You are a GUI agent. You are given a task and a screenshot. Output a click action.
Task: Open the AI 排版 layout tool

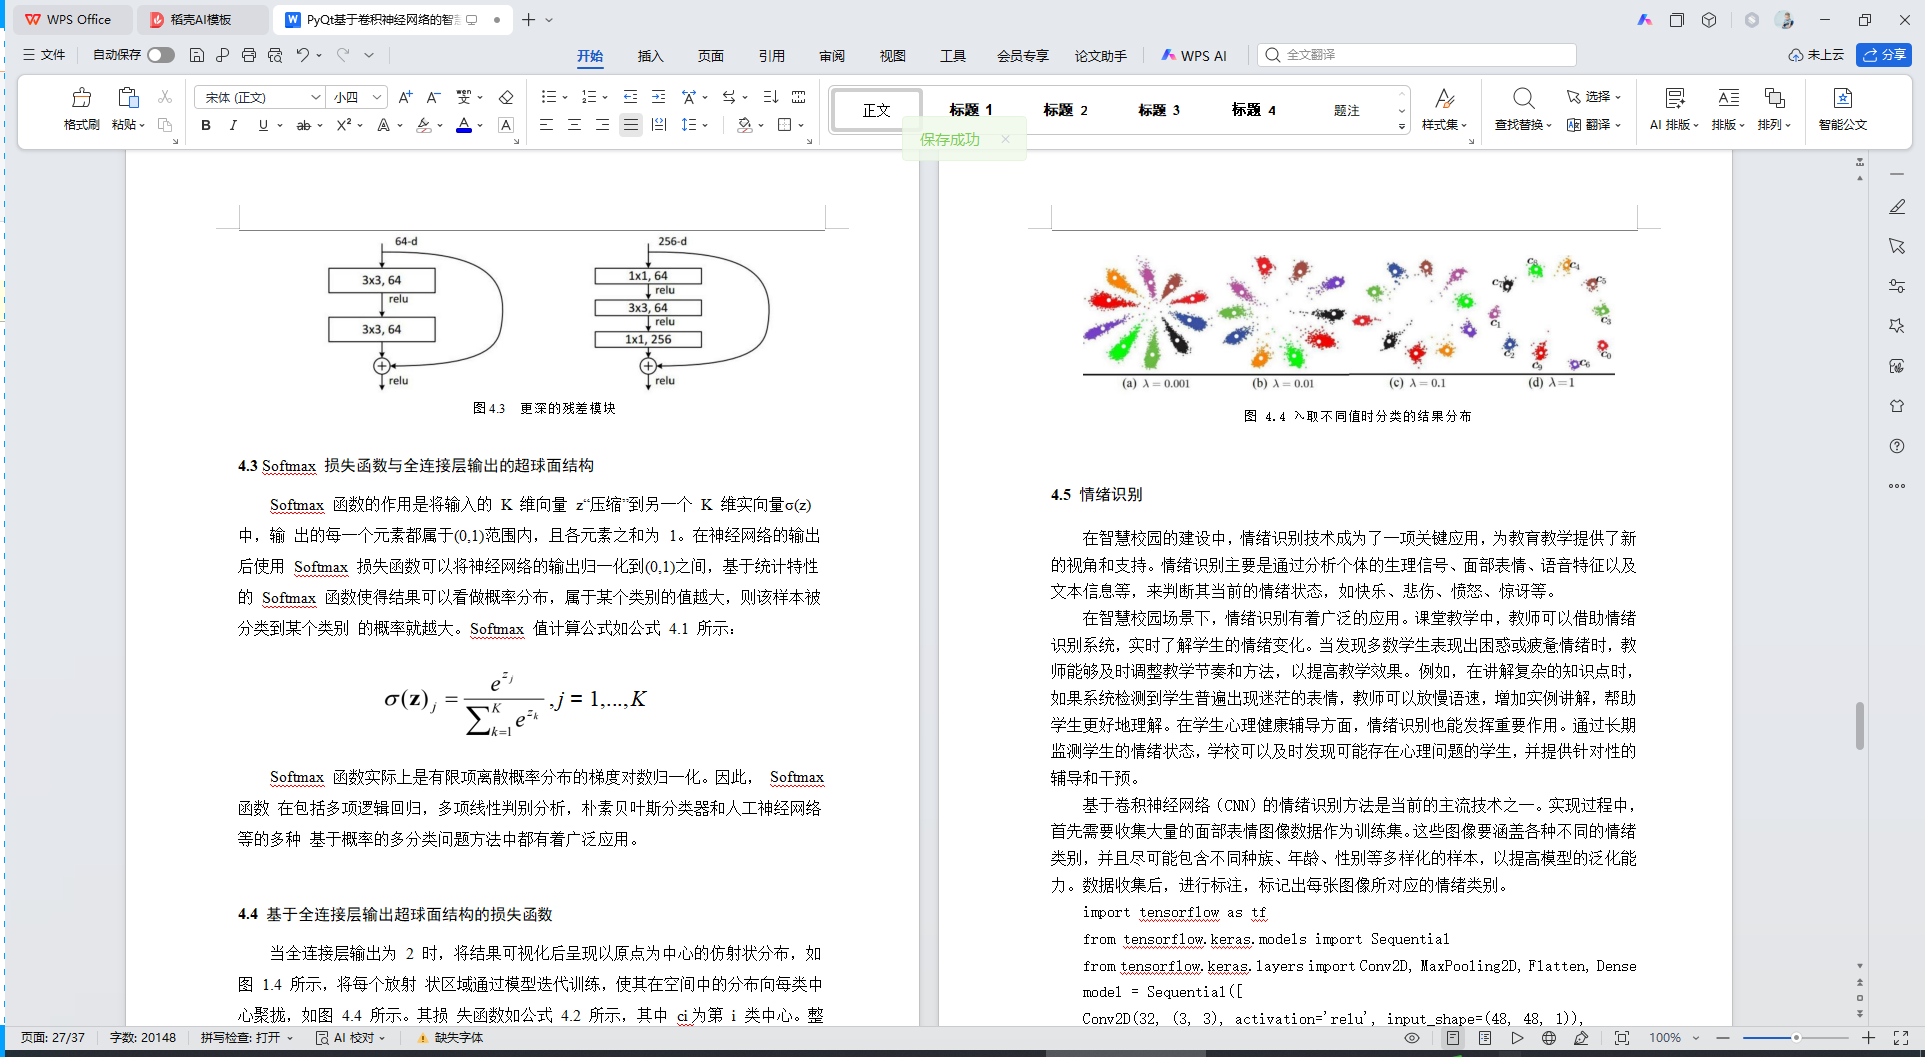coord(1674,109)
